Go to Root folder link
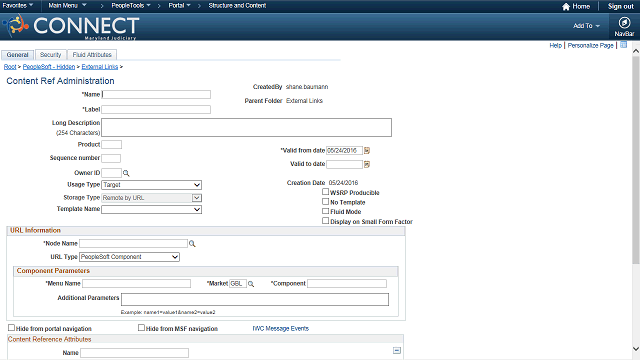Screen dimensions: 640x360 click(x=10, y=67)
